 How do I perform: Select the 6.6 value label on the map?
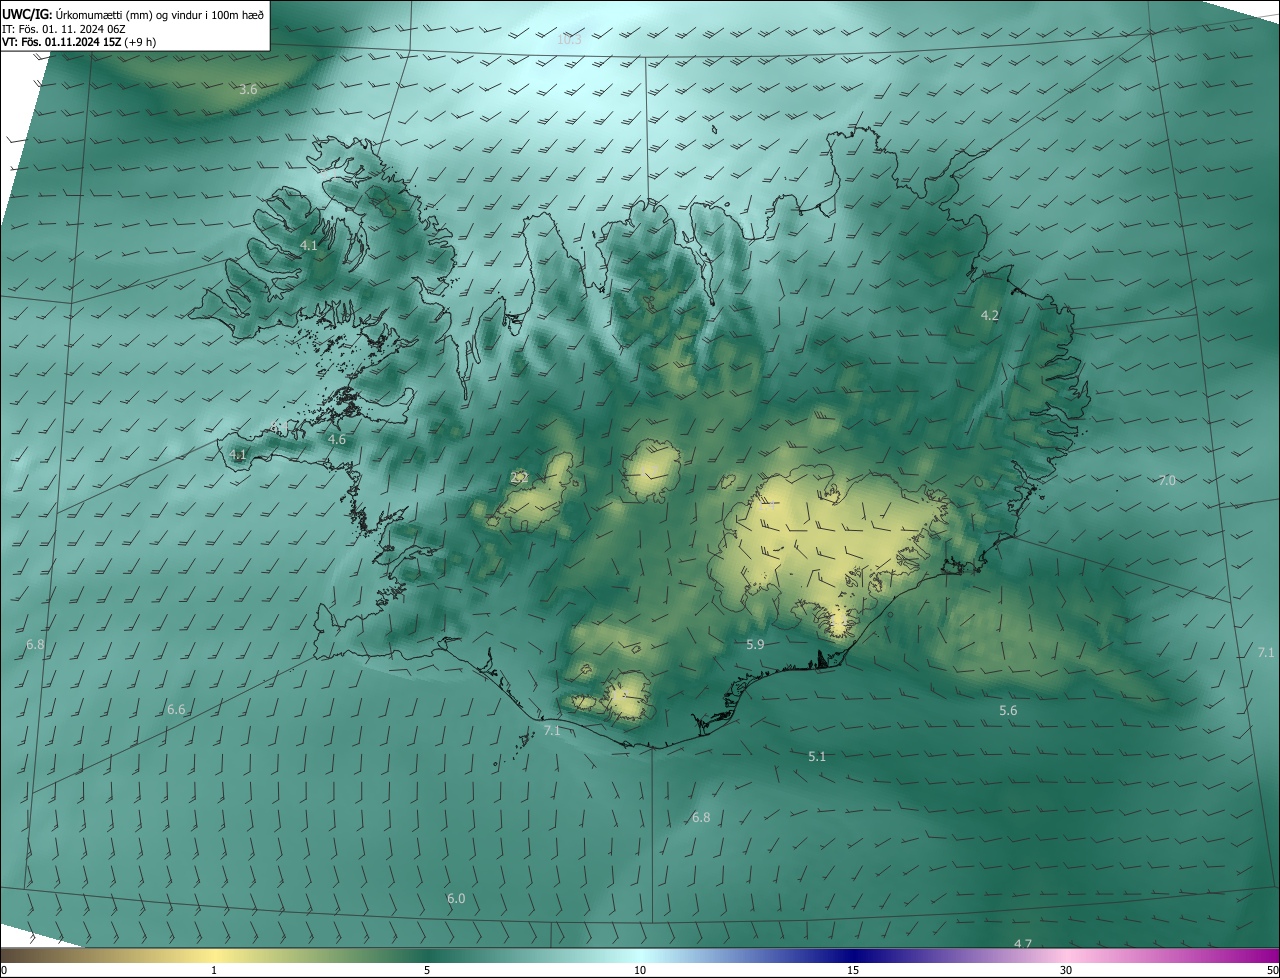[x=176, y=710]
